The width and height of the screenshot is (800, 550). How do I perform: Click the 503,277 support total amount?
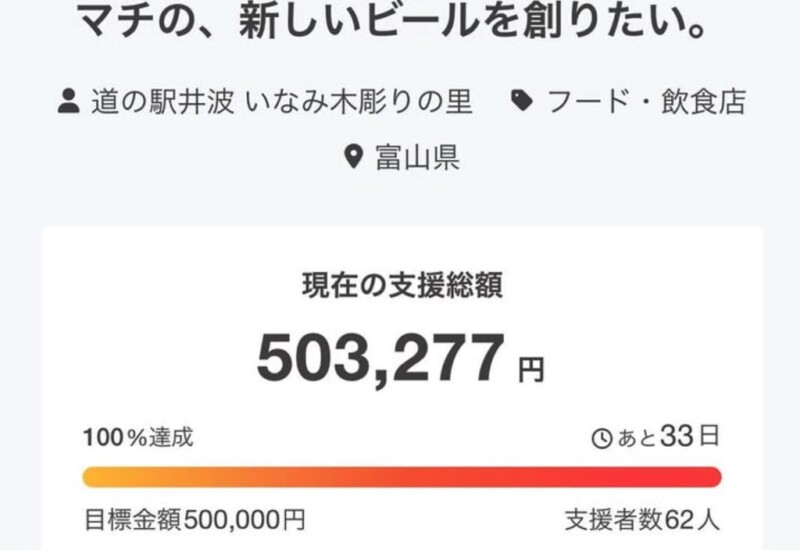[x=381, y=358]
